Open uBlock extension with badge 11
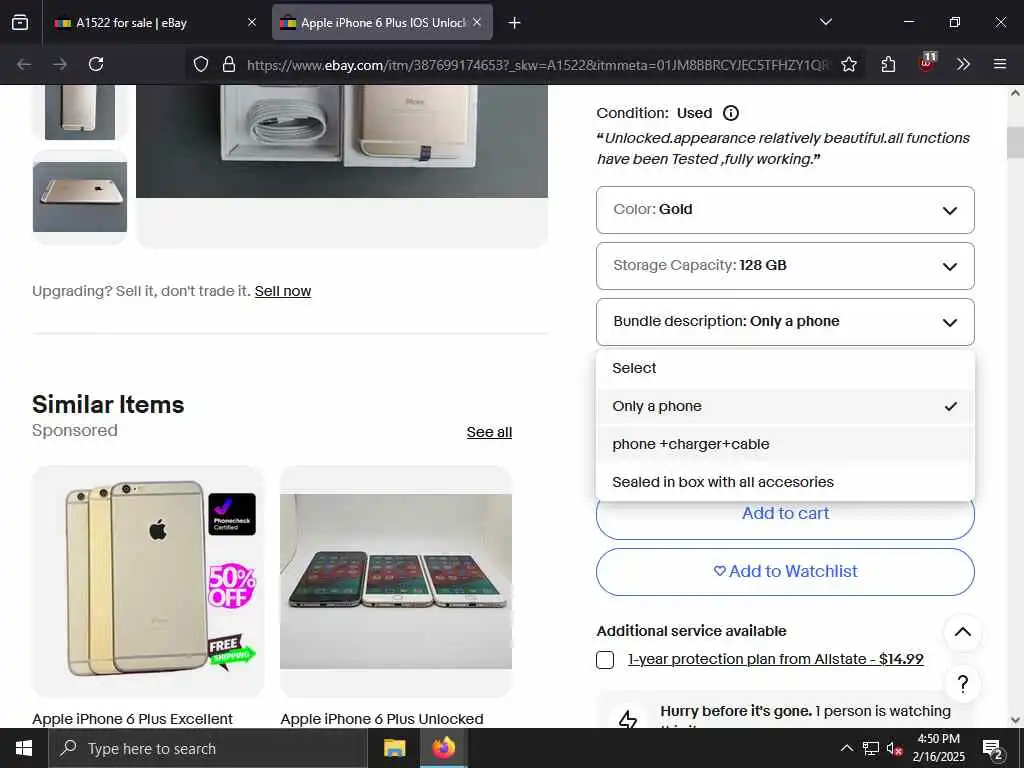1024x768 pixels. pyautogui.click(x=927, y=63)
